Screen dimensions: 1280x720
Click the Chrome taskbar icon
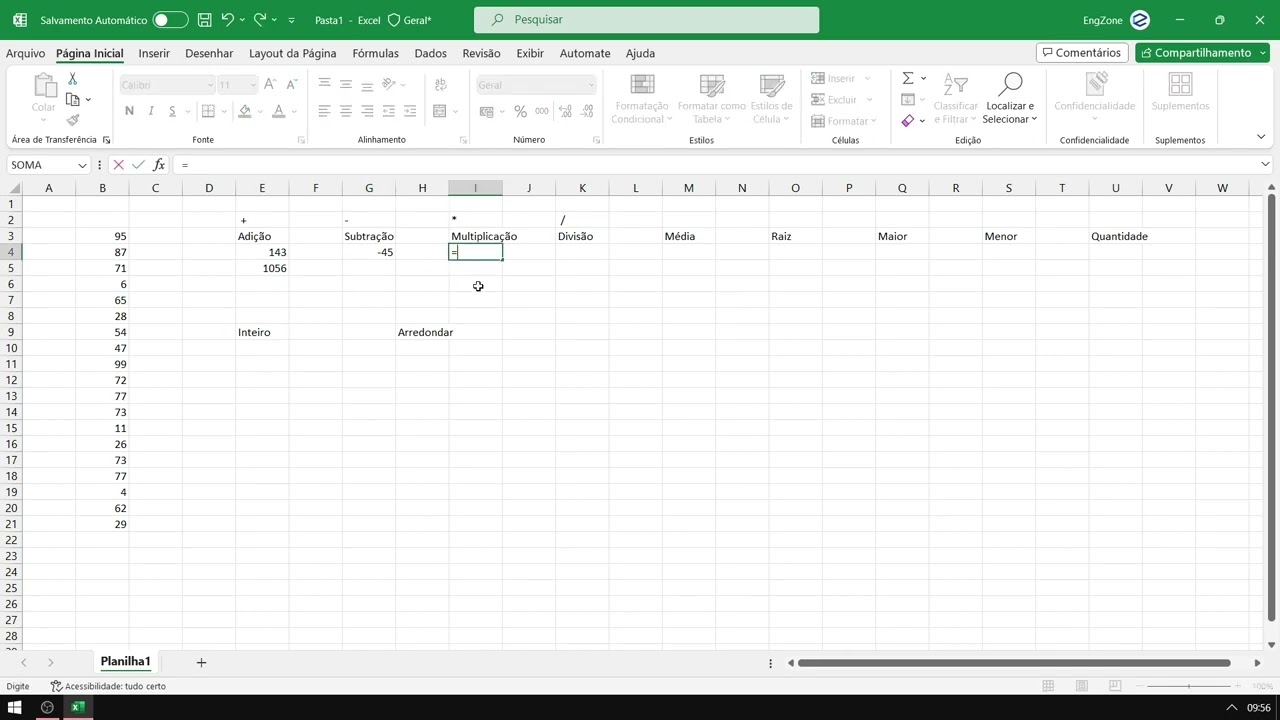click(47, 708)
